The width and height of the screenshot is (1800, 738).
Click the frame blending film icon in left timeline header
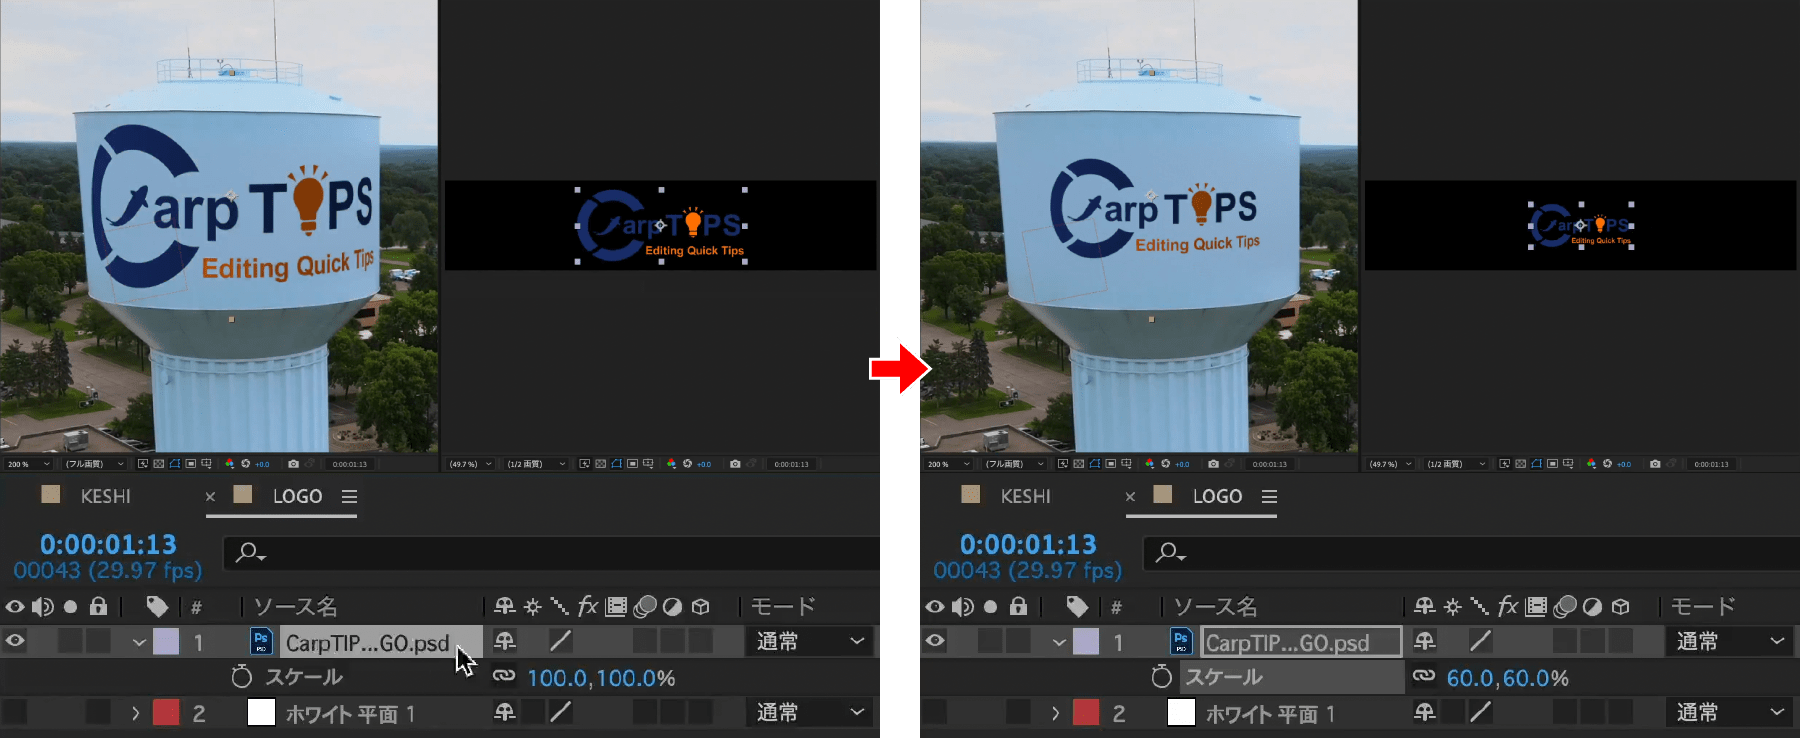click(x=616, y=606)
